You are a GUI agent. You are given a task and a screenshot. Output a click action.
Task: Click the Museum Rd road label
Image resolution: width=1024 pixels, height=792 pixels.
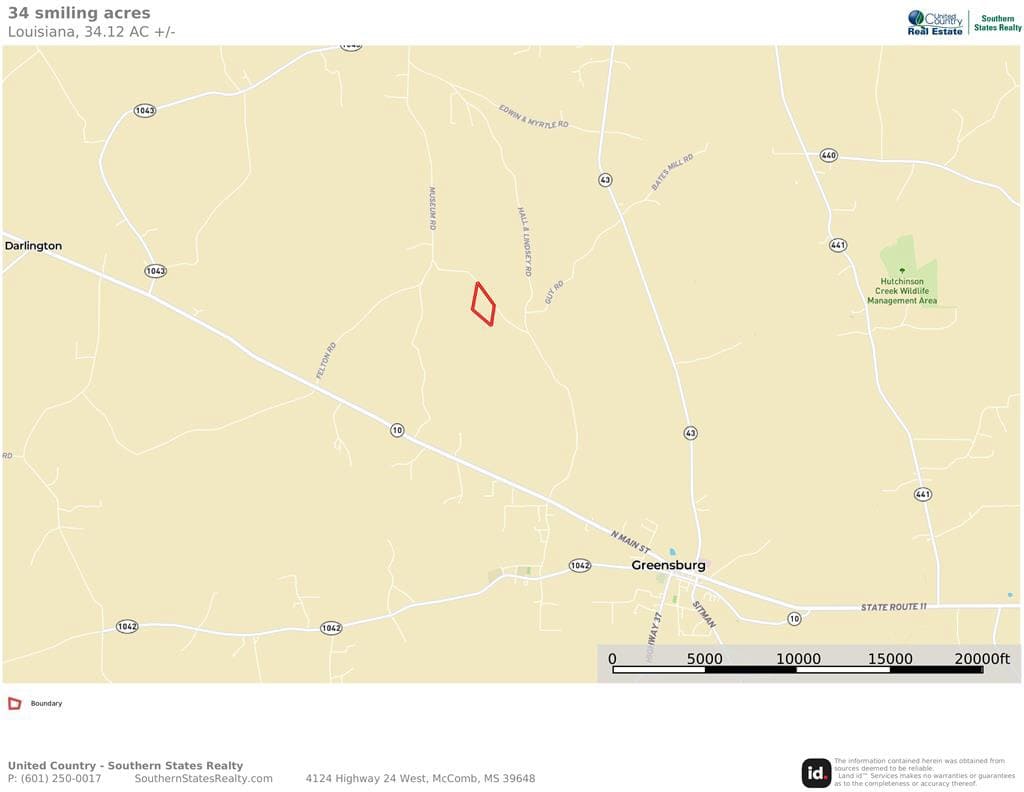click(432, 208)
